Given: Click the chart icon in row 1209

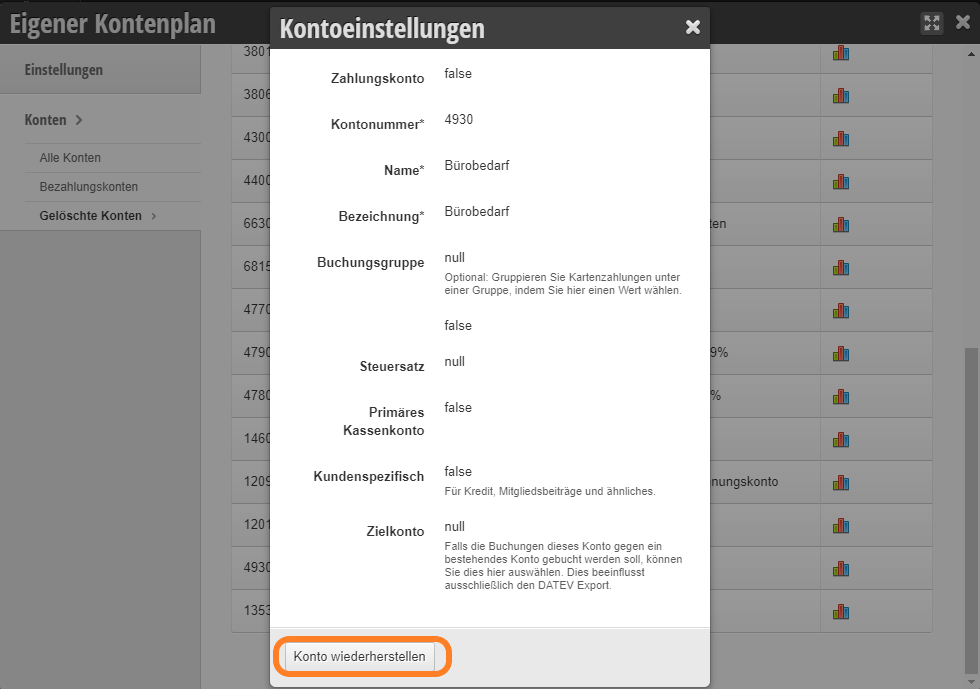Looking at the screenshot, I should [x=841, y=483].
